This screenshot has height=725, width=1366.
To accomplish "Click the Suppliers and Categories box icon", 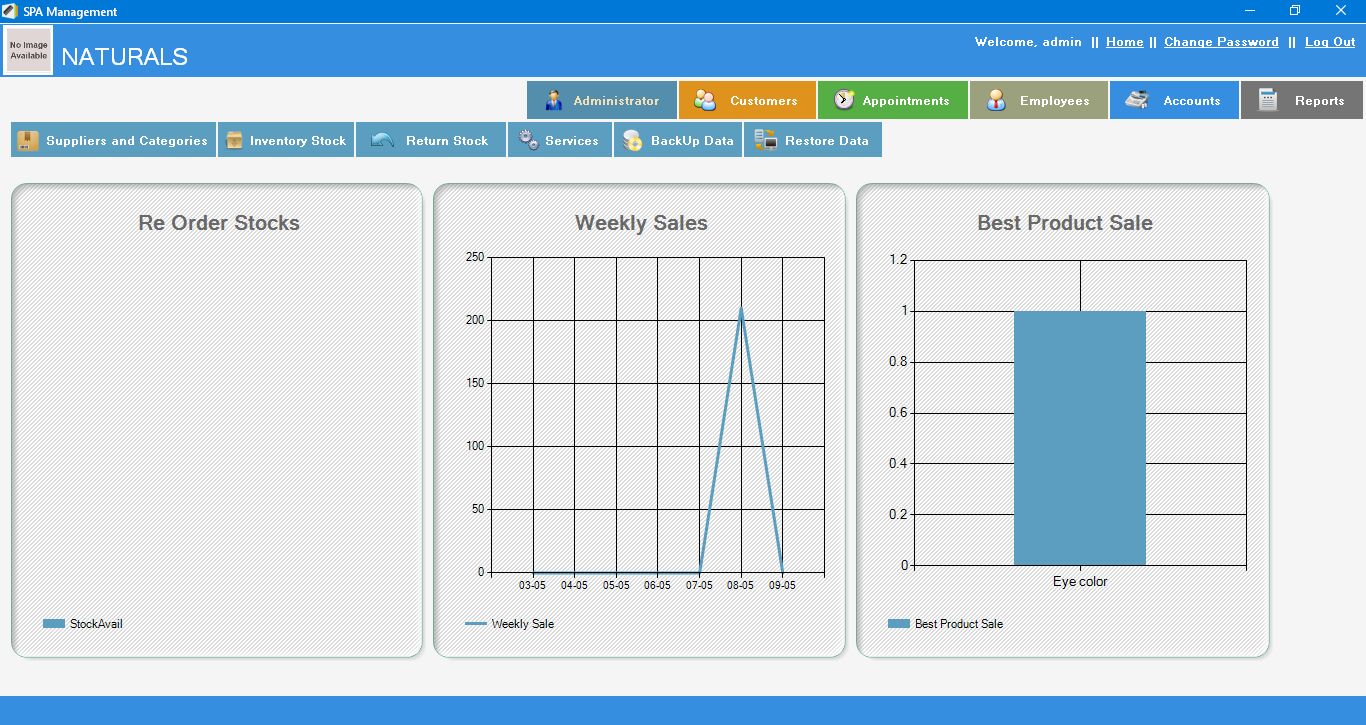I will pos(28,141).
